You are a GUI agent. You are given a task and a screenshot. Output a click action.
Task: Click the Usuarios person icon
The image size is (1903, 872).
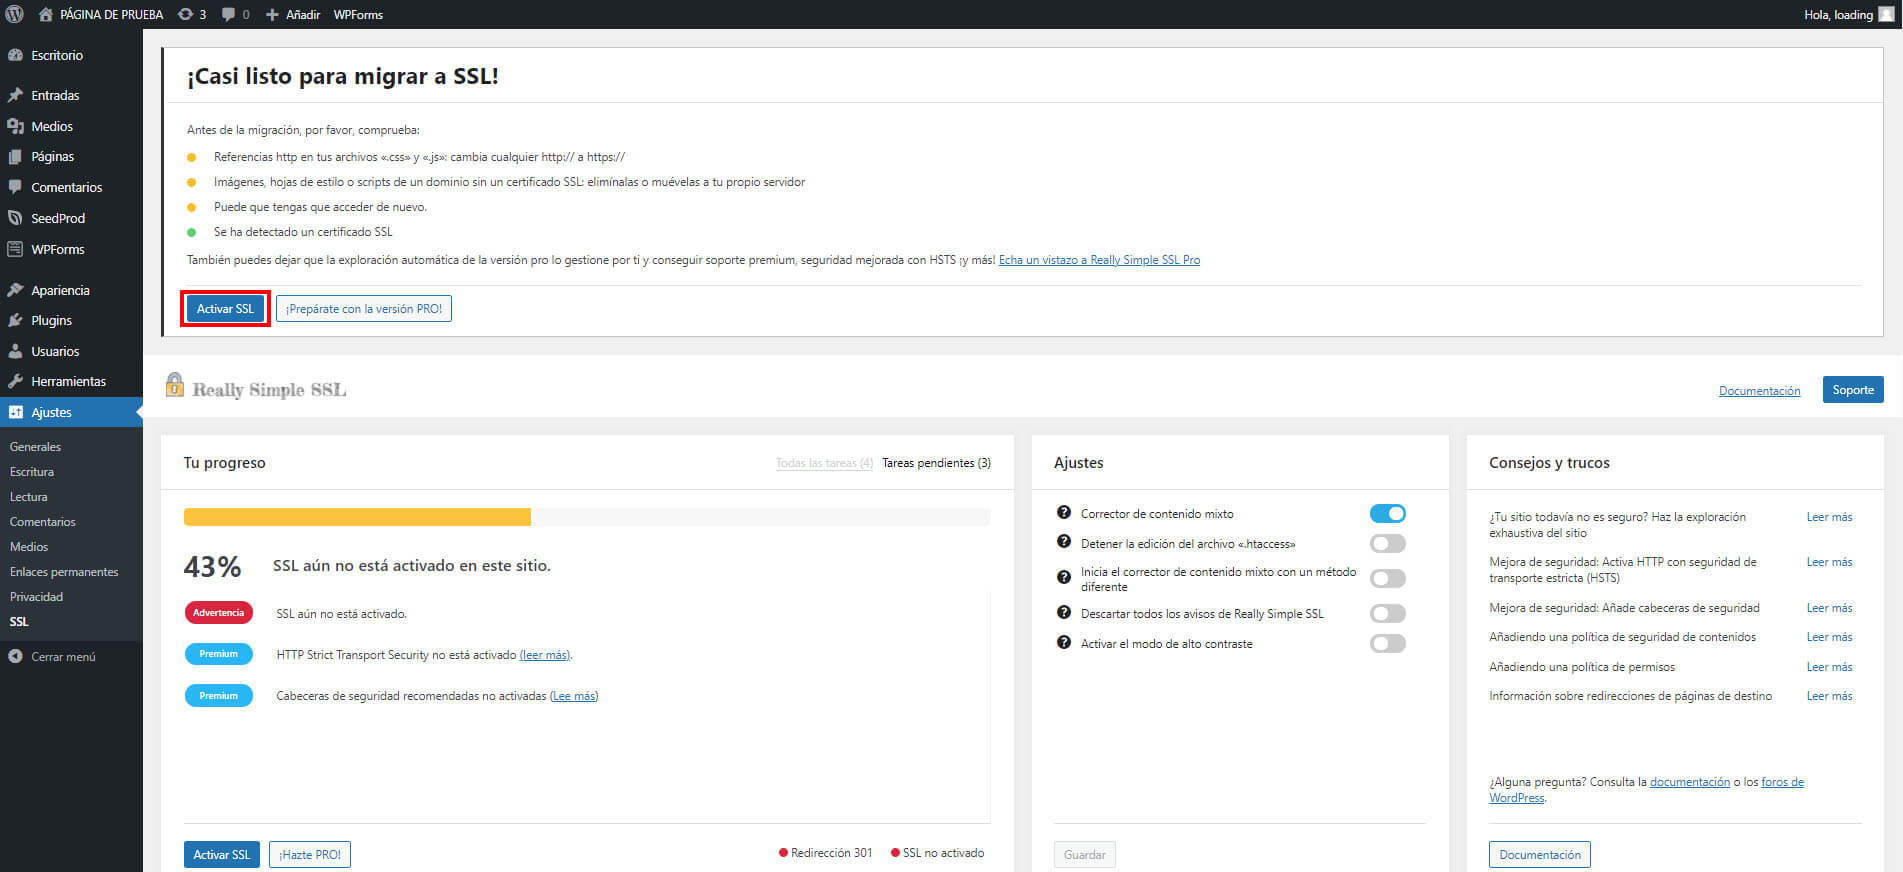pyautogui.click(x=15, y=351)
